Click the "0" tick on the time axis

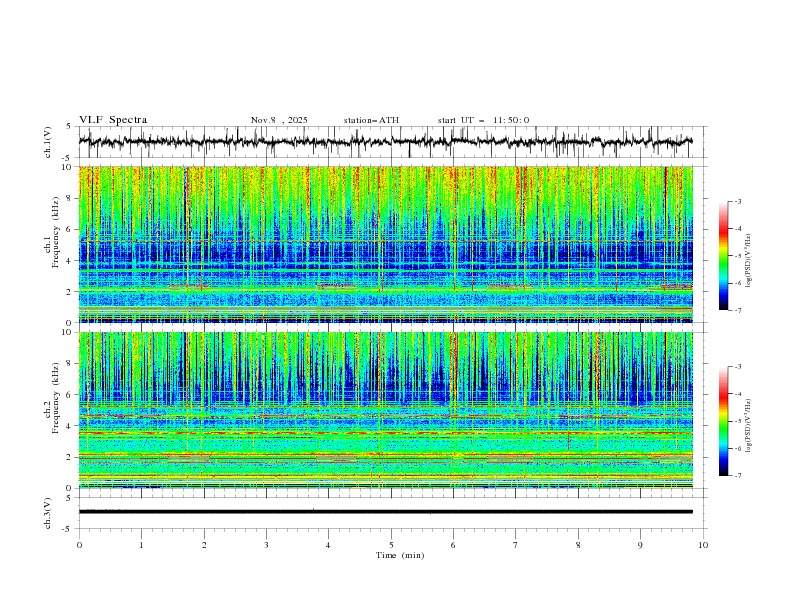click(x=79, y=545)
